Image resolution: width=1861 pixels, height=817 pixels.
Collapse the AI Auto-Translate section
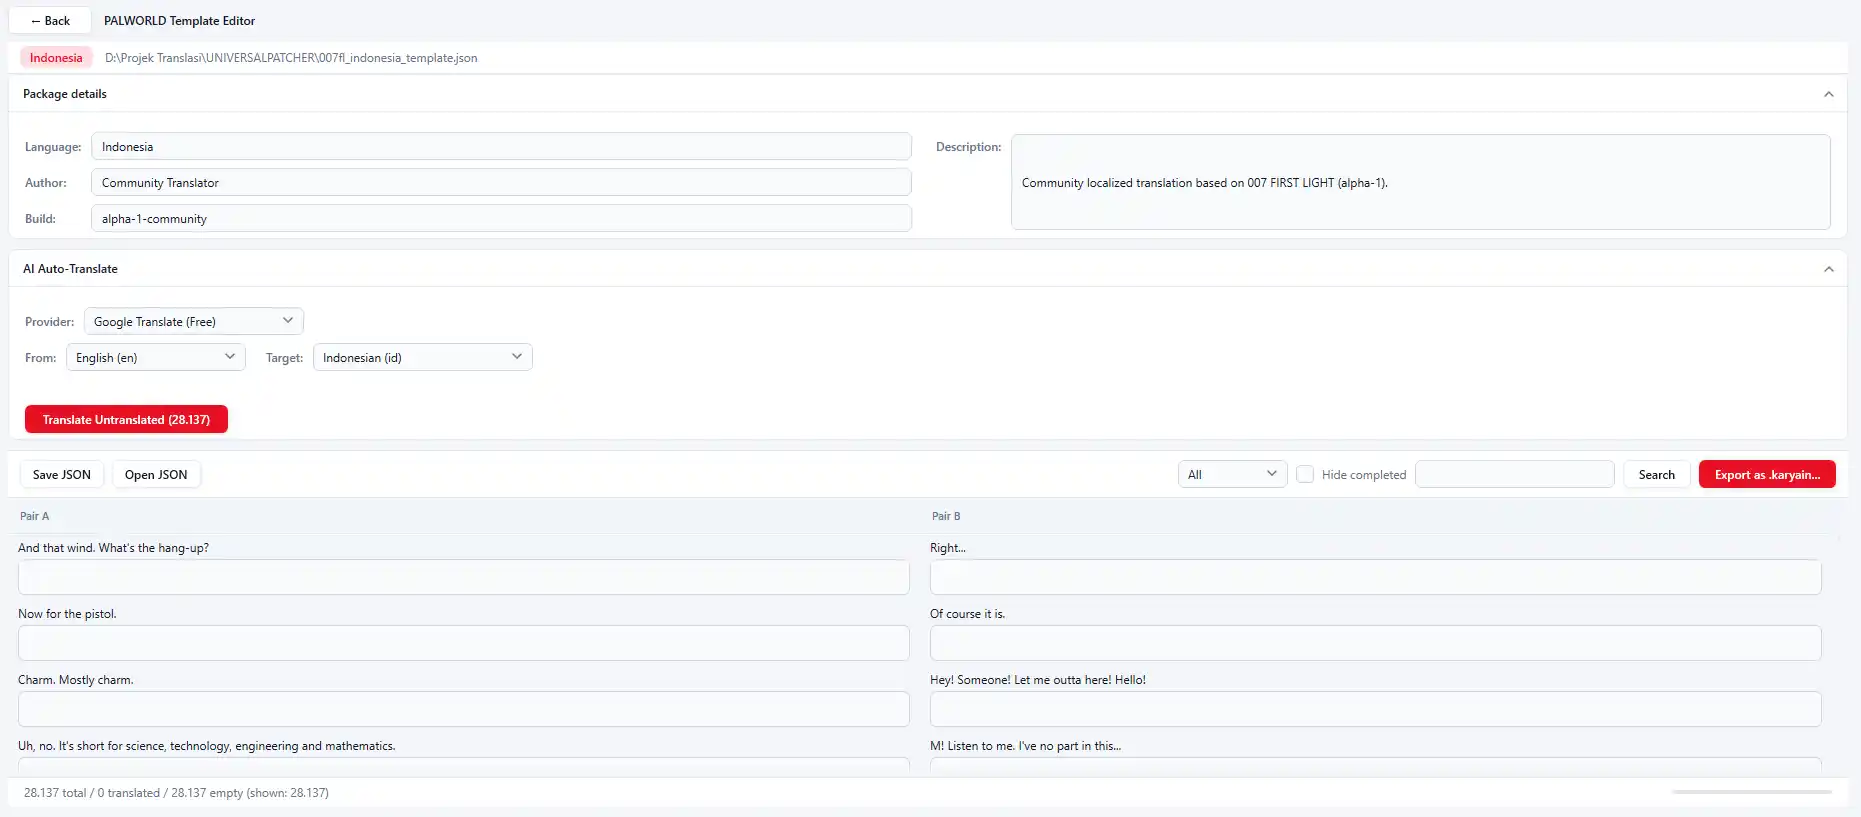point(1828,269)
